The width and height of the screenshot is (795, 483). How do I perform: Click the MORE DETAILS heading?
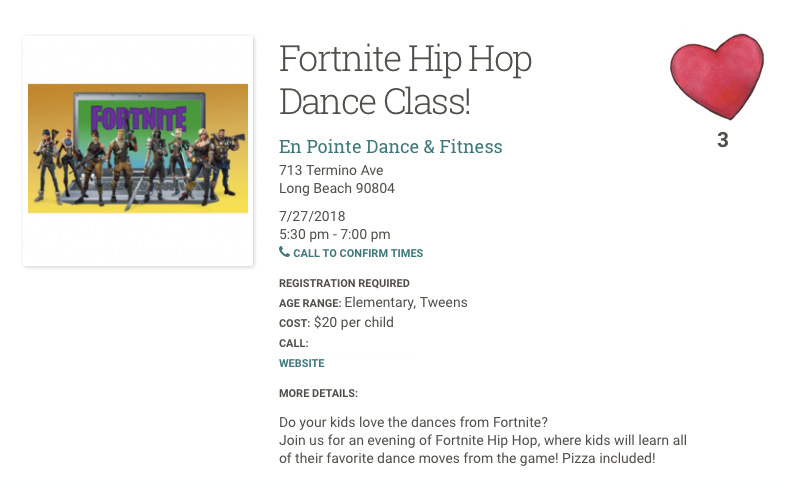click(x=318, y=393)
